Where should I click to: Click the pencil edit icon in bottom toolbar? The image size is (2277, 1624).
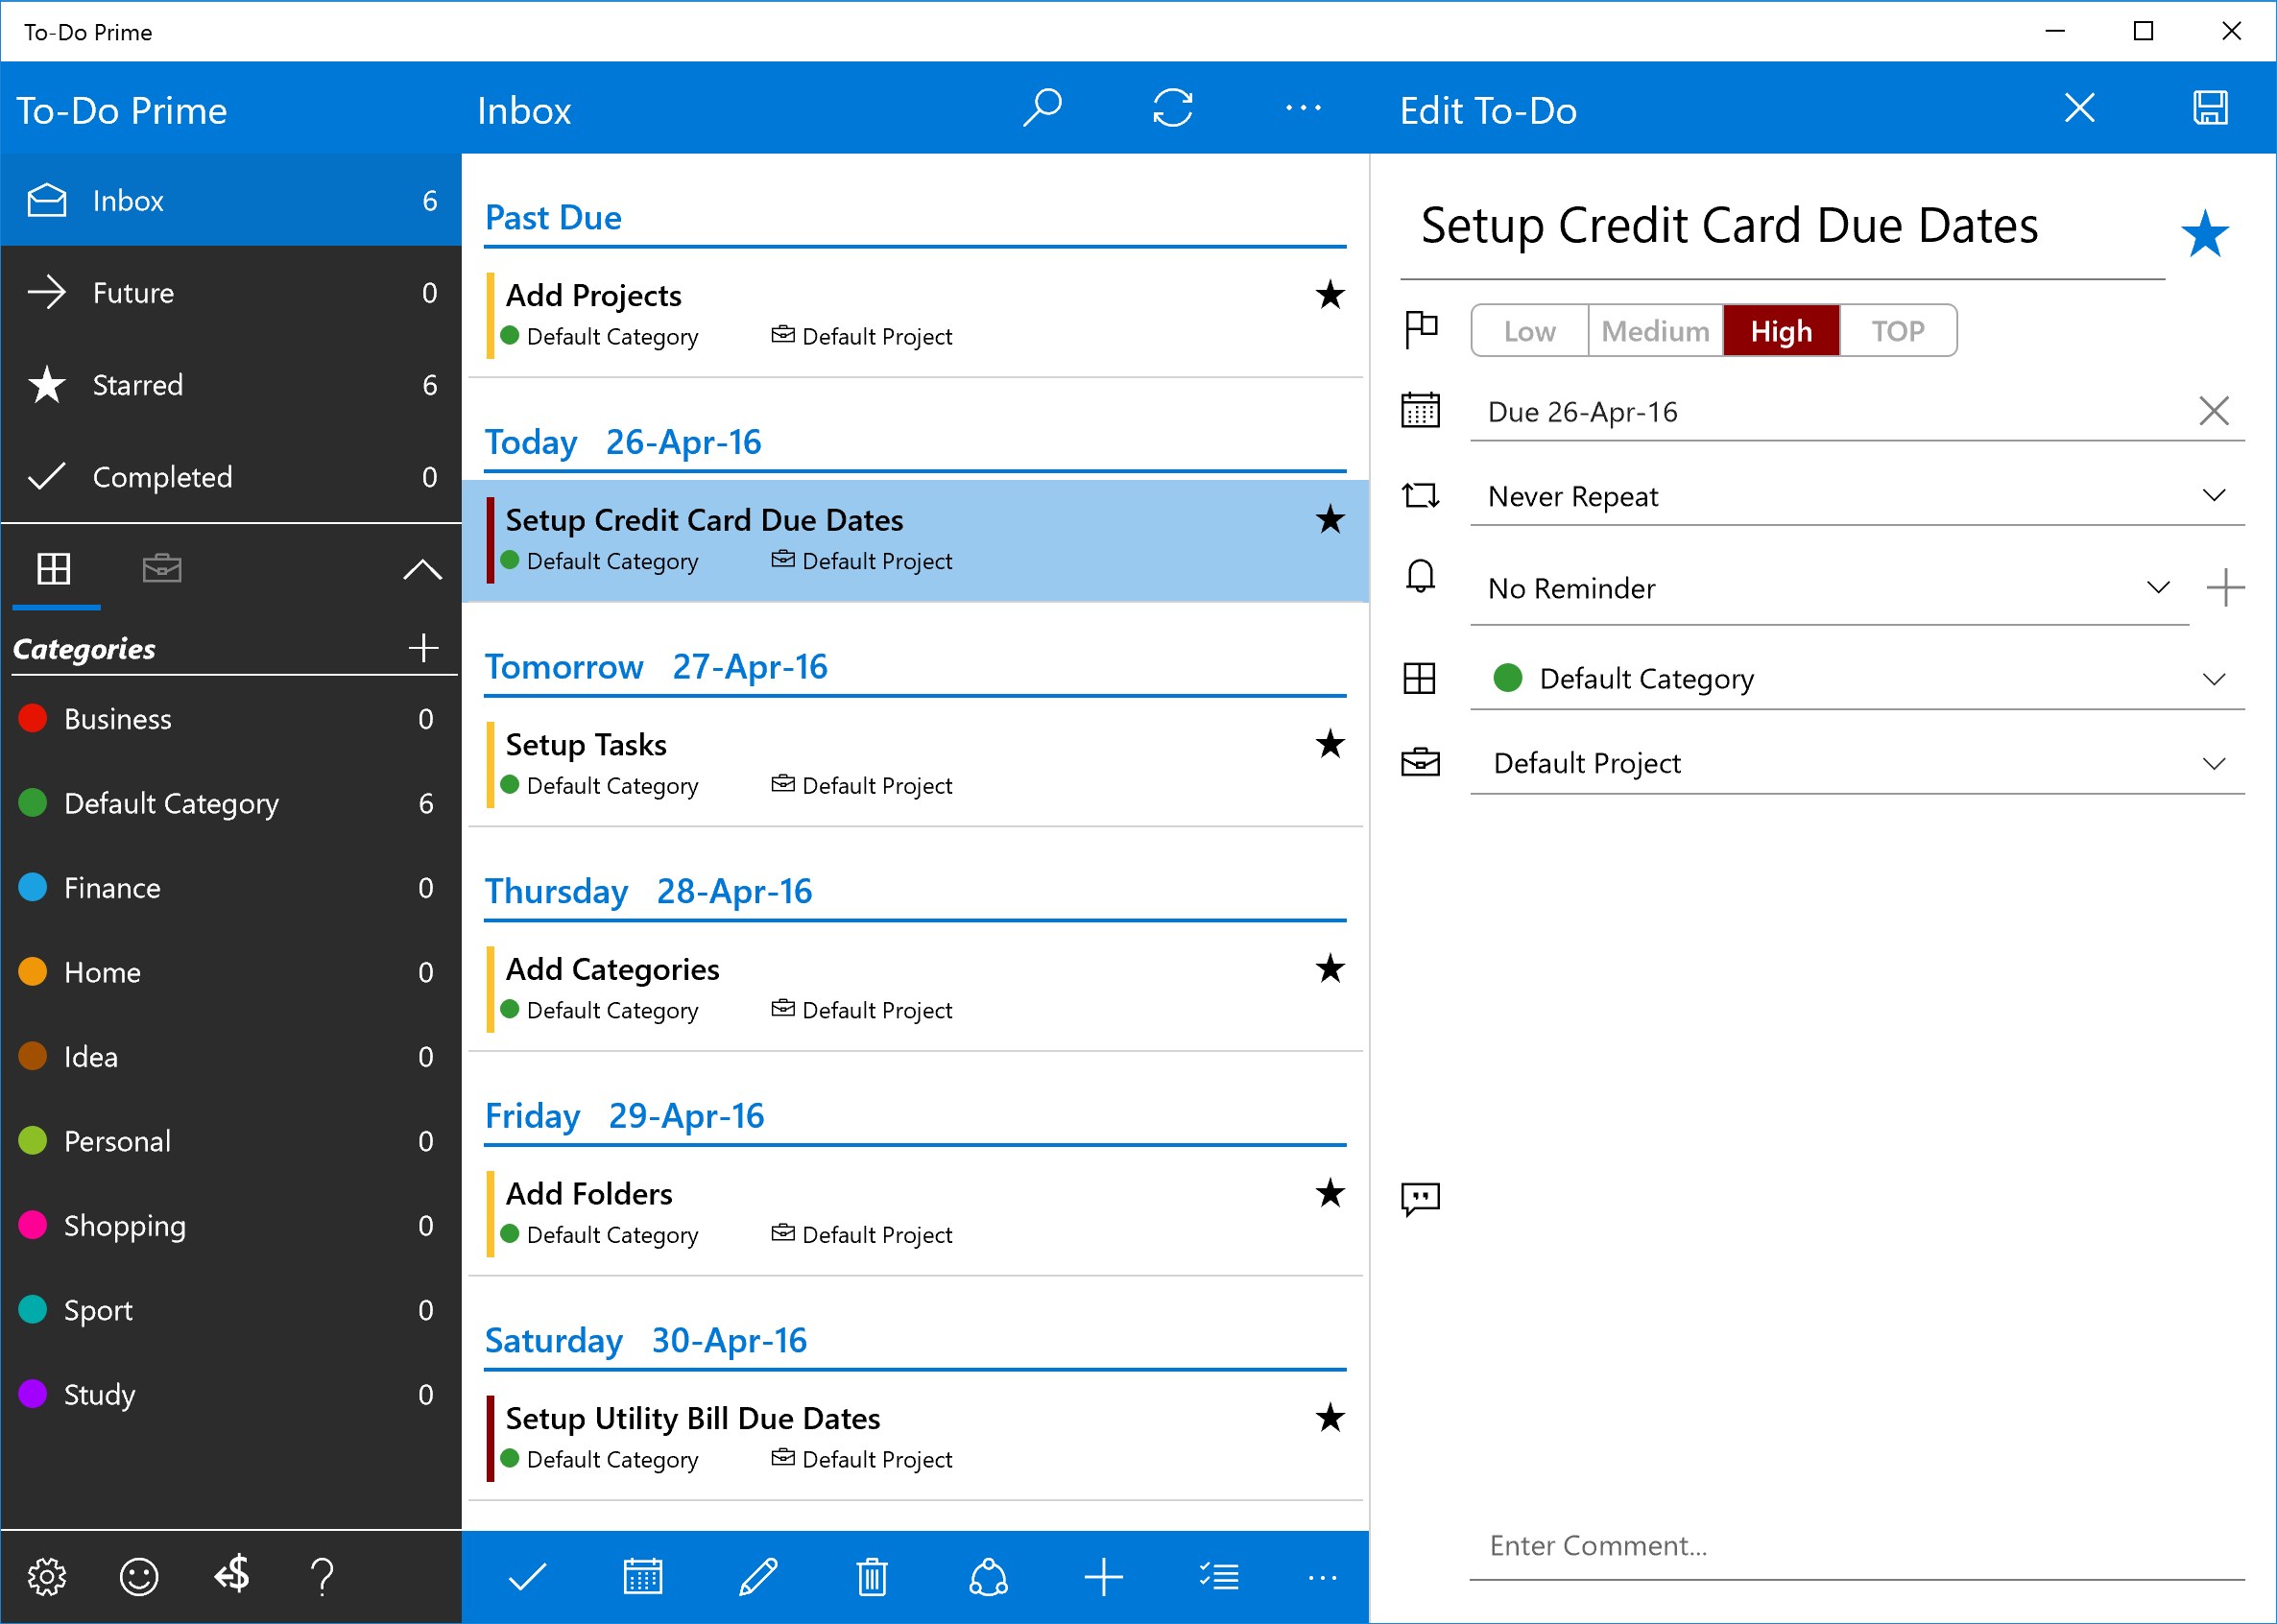pos(757,1577)
